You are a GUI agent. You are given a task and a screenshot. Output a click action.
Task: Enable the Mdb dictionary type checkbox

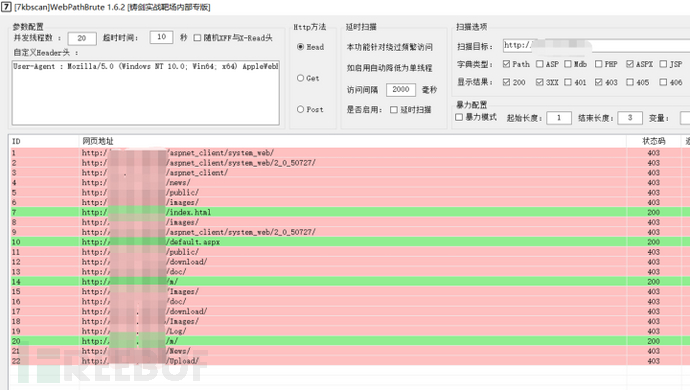point(568,64)
